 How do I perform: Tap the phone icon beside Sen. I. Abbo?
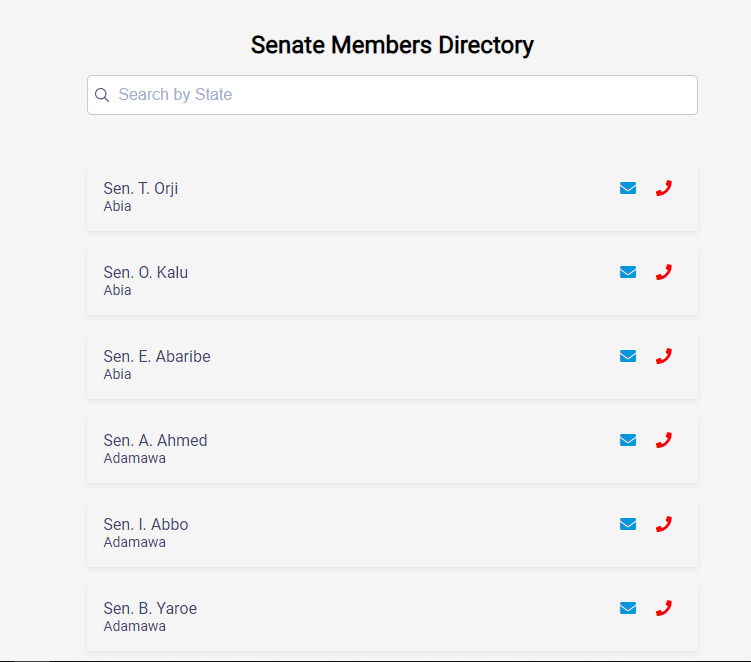click(x=663, y=524)
